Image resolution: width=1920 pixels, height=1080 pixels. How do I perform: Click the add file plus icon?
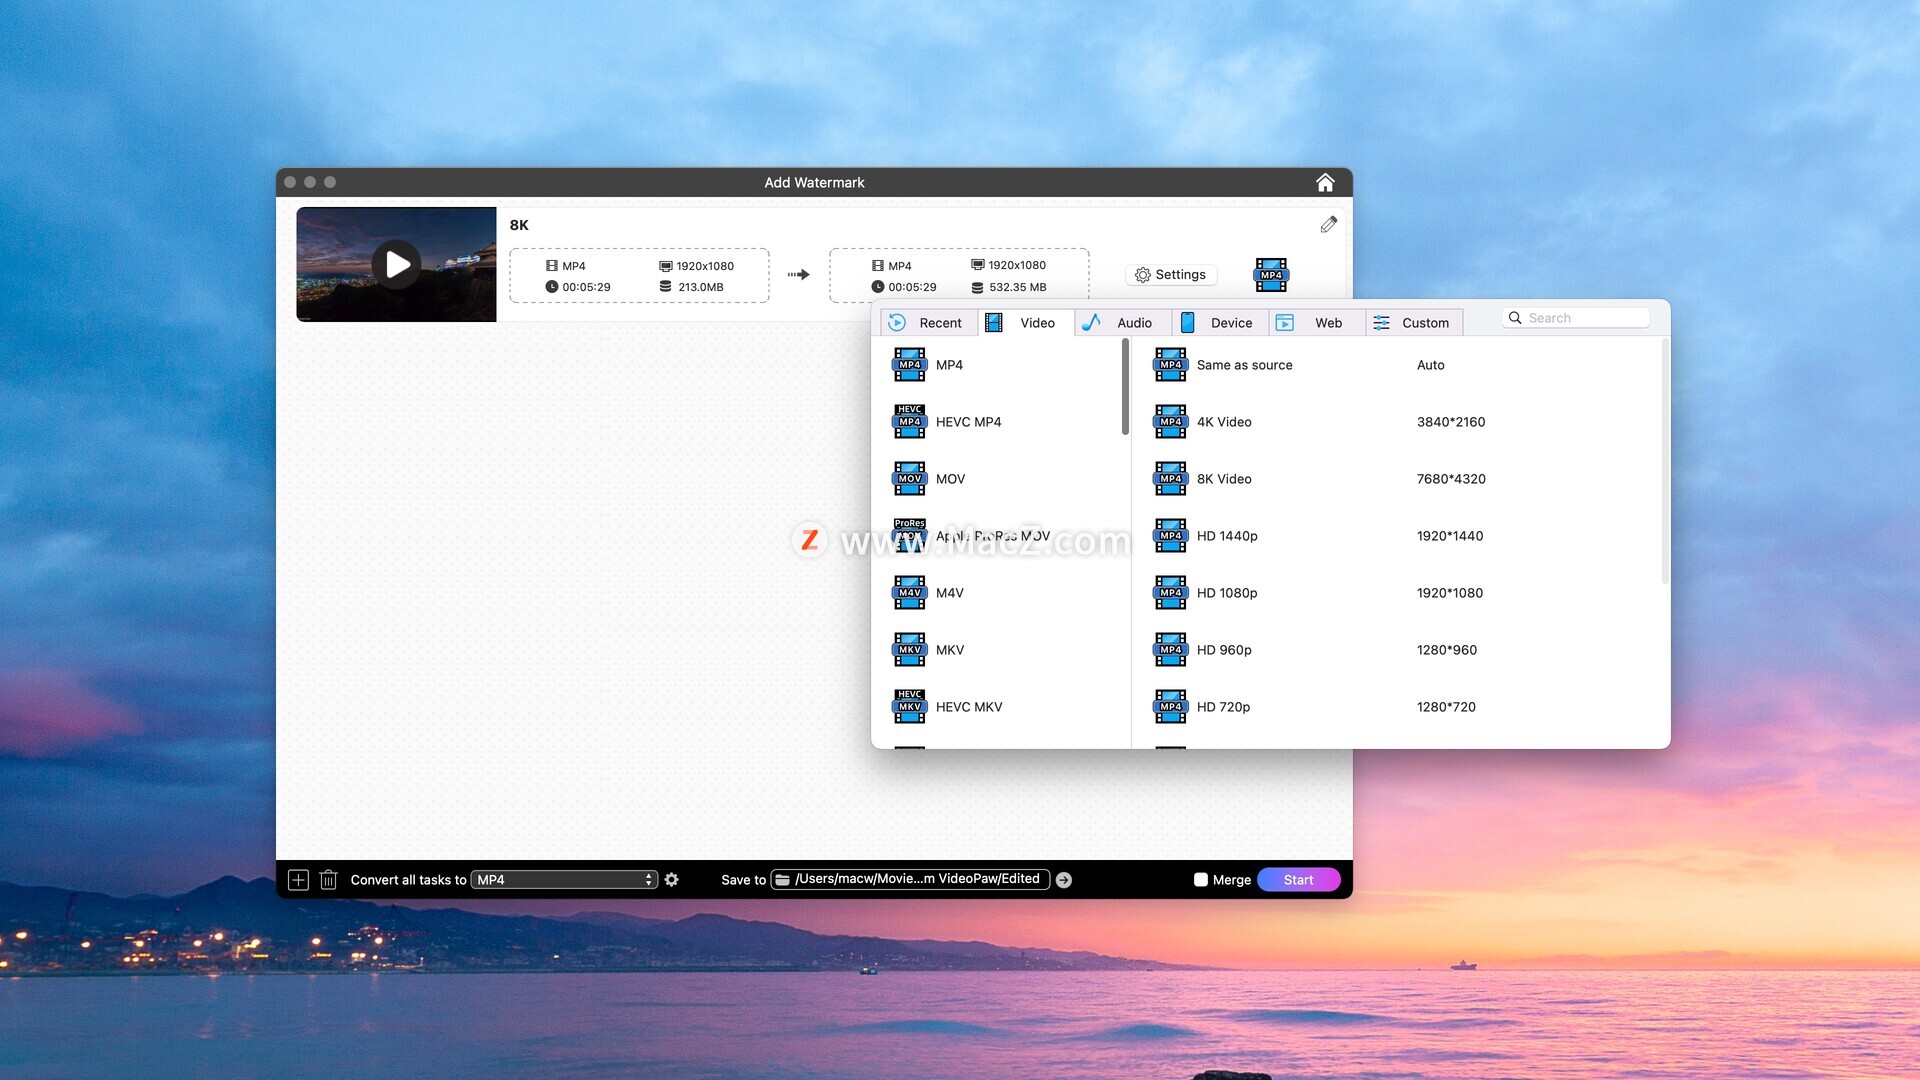(298, 880)
